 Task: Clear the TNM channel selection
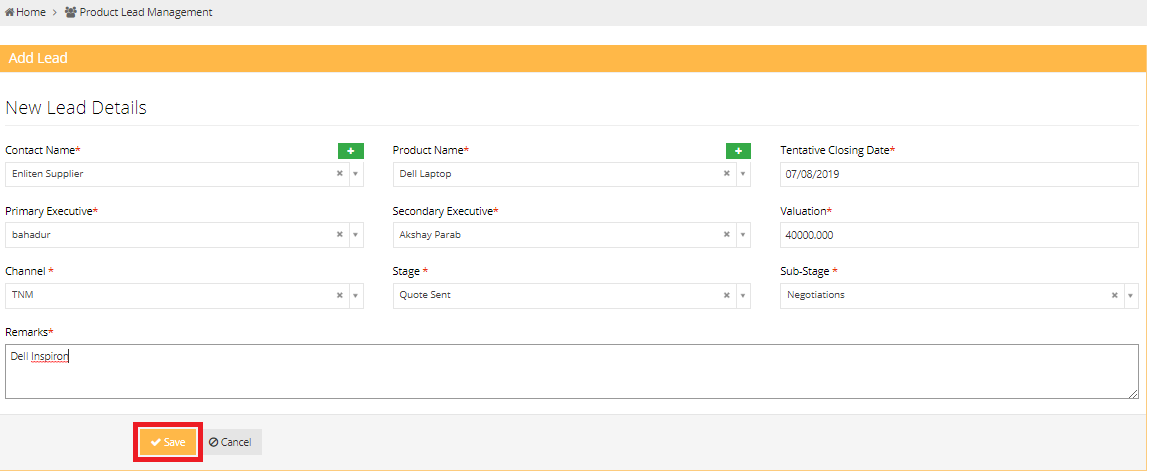coord(339,296)
